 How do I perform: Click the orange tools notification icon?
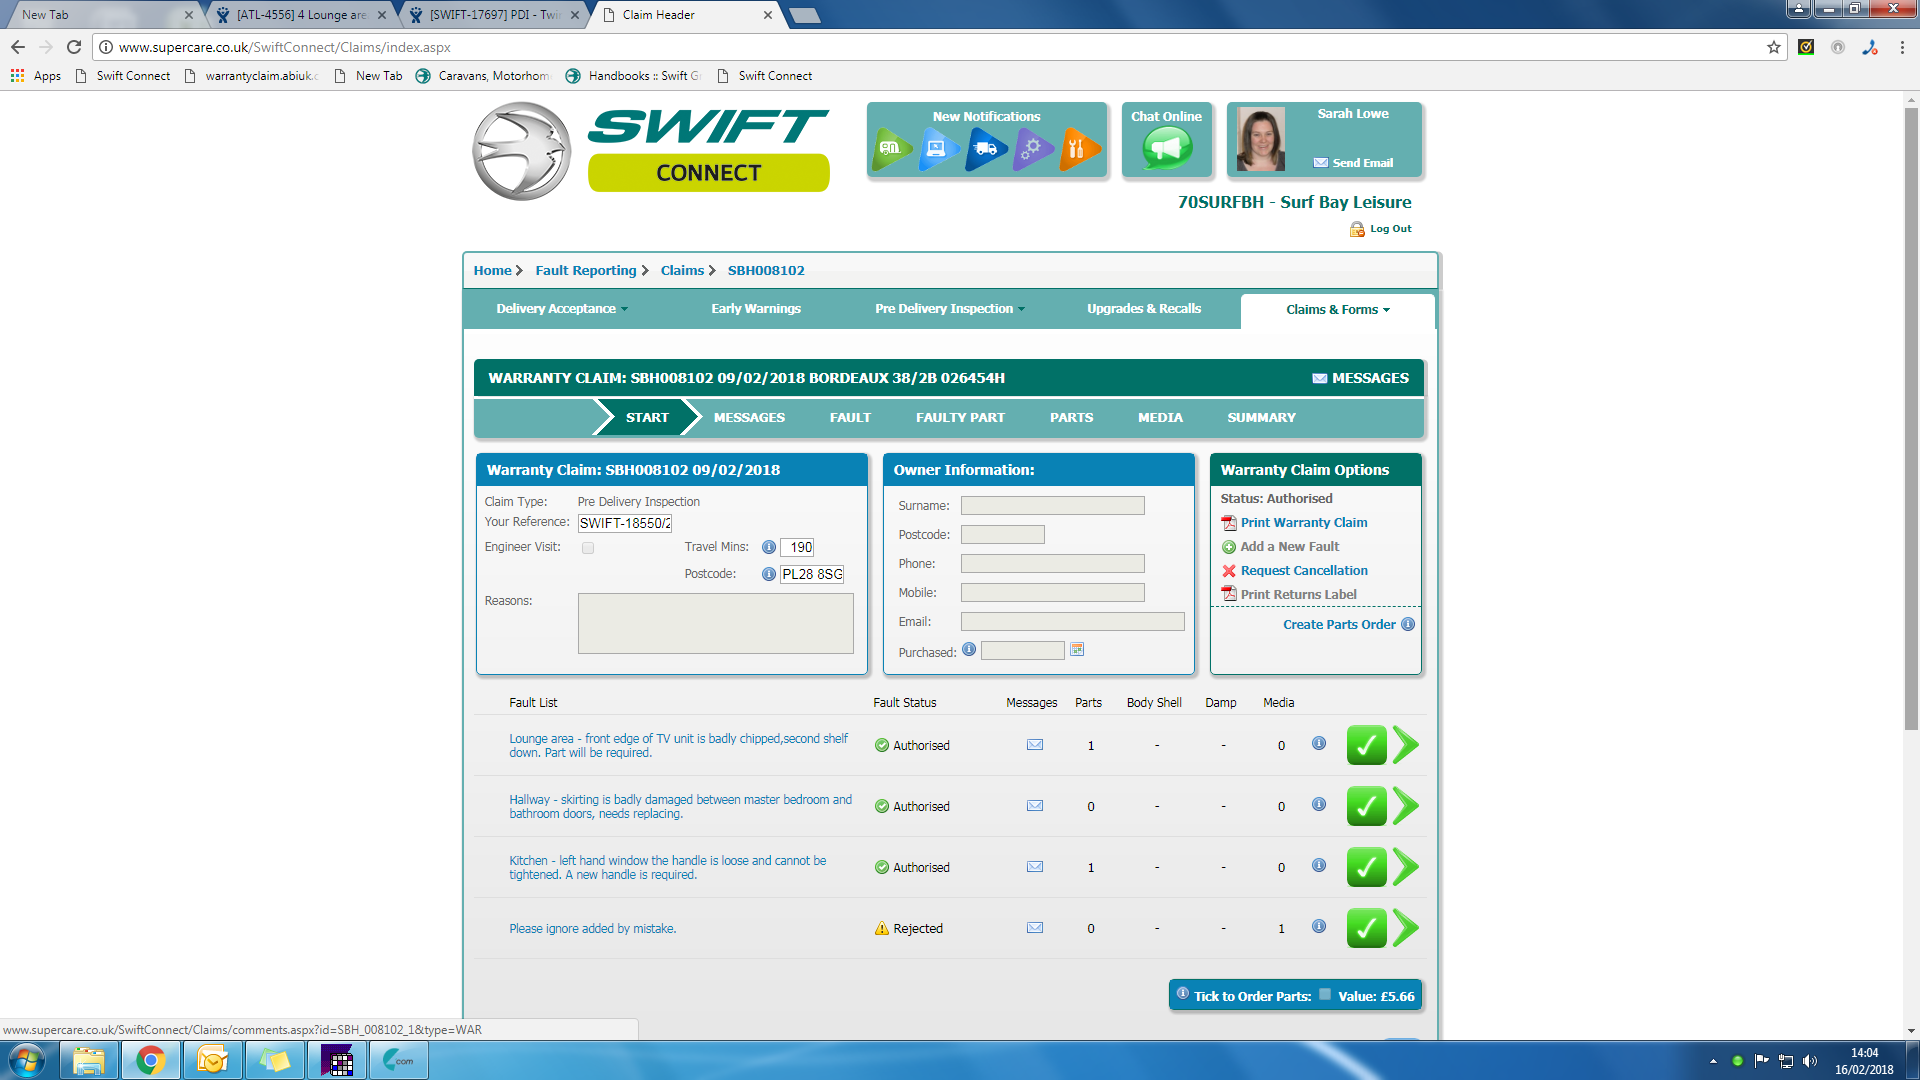click(x=1078, y=149)
